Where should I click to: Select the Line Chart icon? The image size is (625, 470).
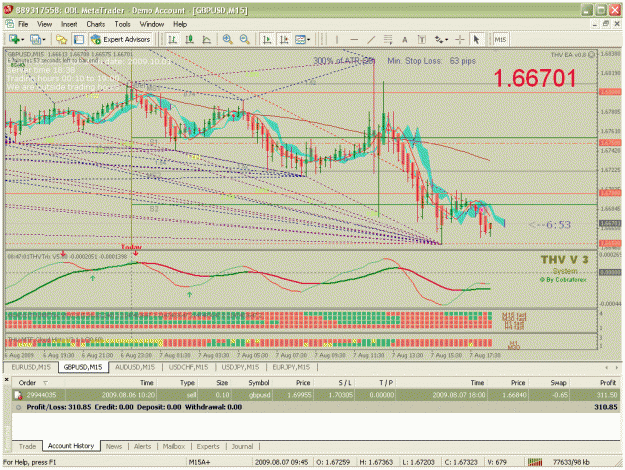207,39
